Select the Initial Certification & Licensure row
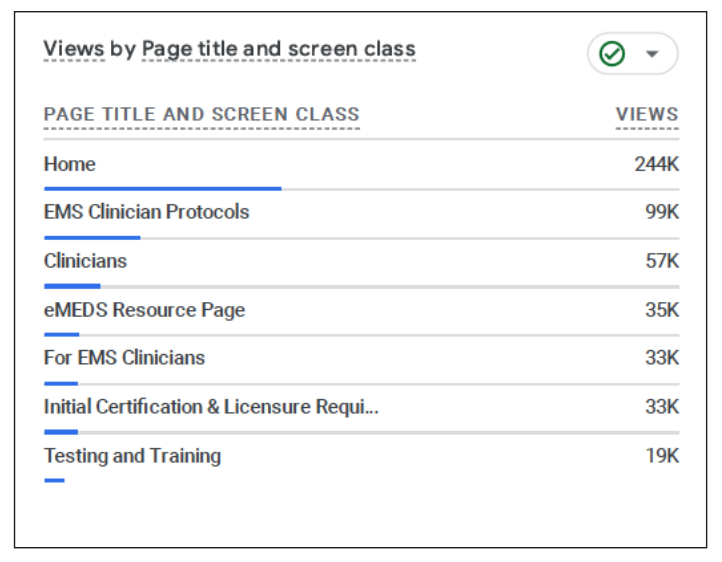 [211, 407]
